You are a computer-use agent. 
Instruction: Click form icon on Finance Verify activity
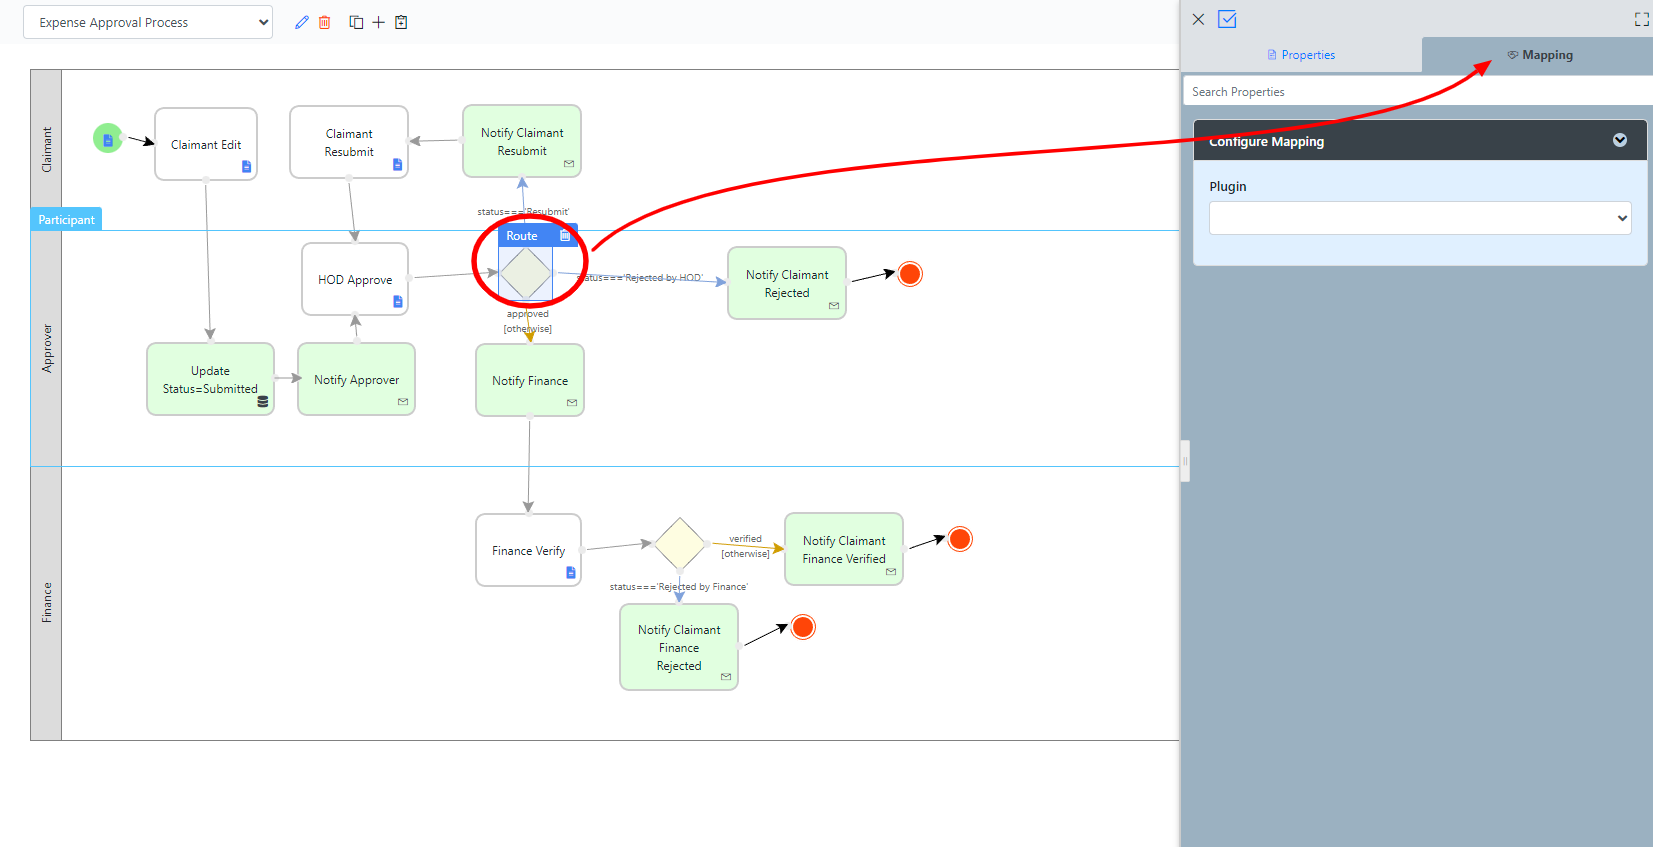click(571, 573)
